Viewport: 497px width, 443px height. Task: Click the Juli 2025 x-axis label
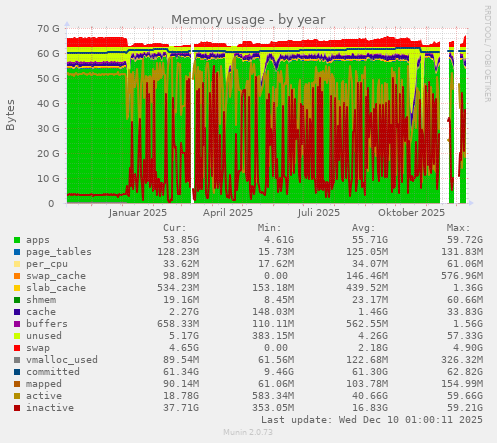click(319, 213)
